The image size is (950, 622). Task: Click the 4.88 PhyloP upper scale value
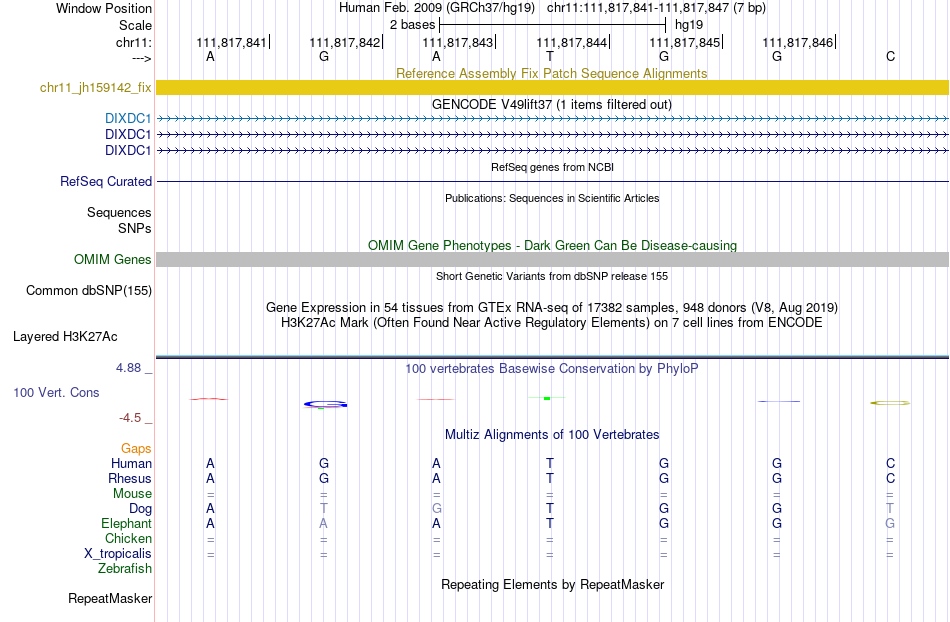[x=128, y=368]
